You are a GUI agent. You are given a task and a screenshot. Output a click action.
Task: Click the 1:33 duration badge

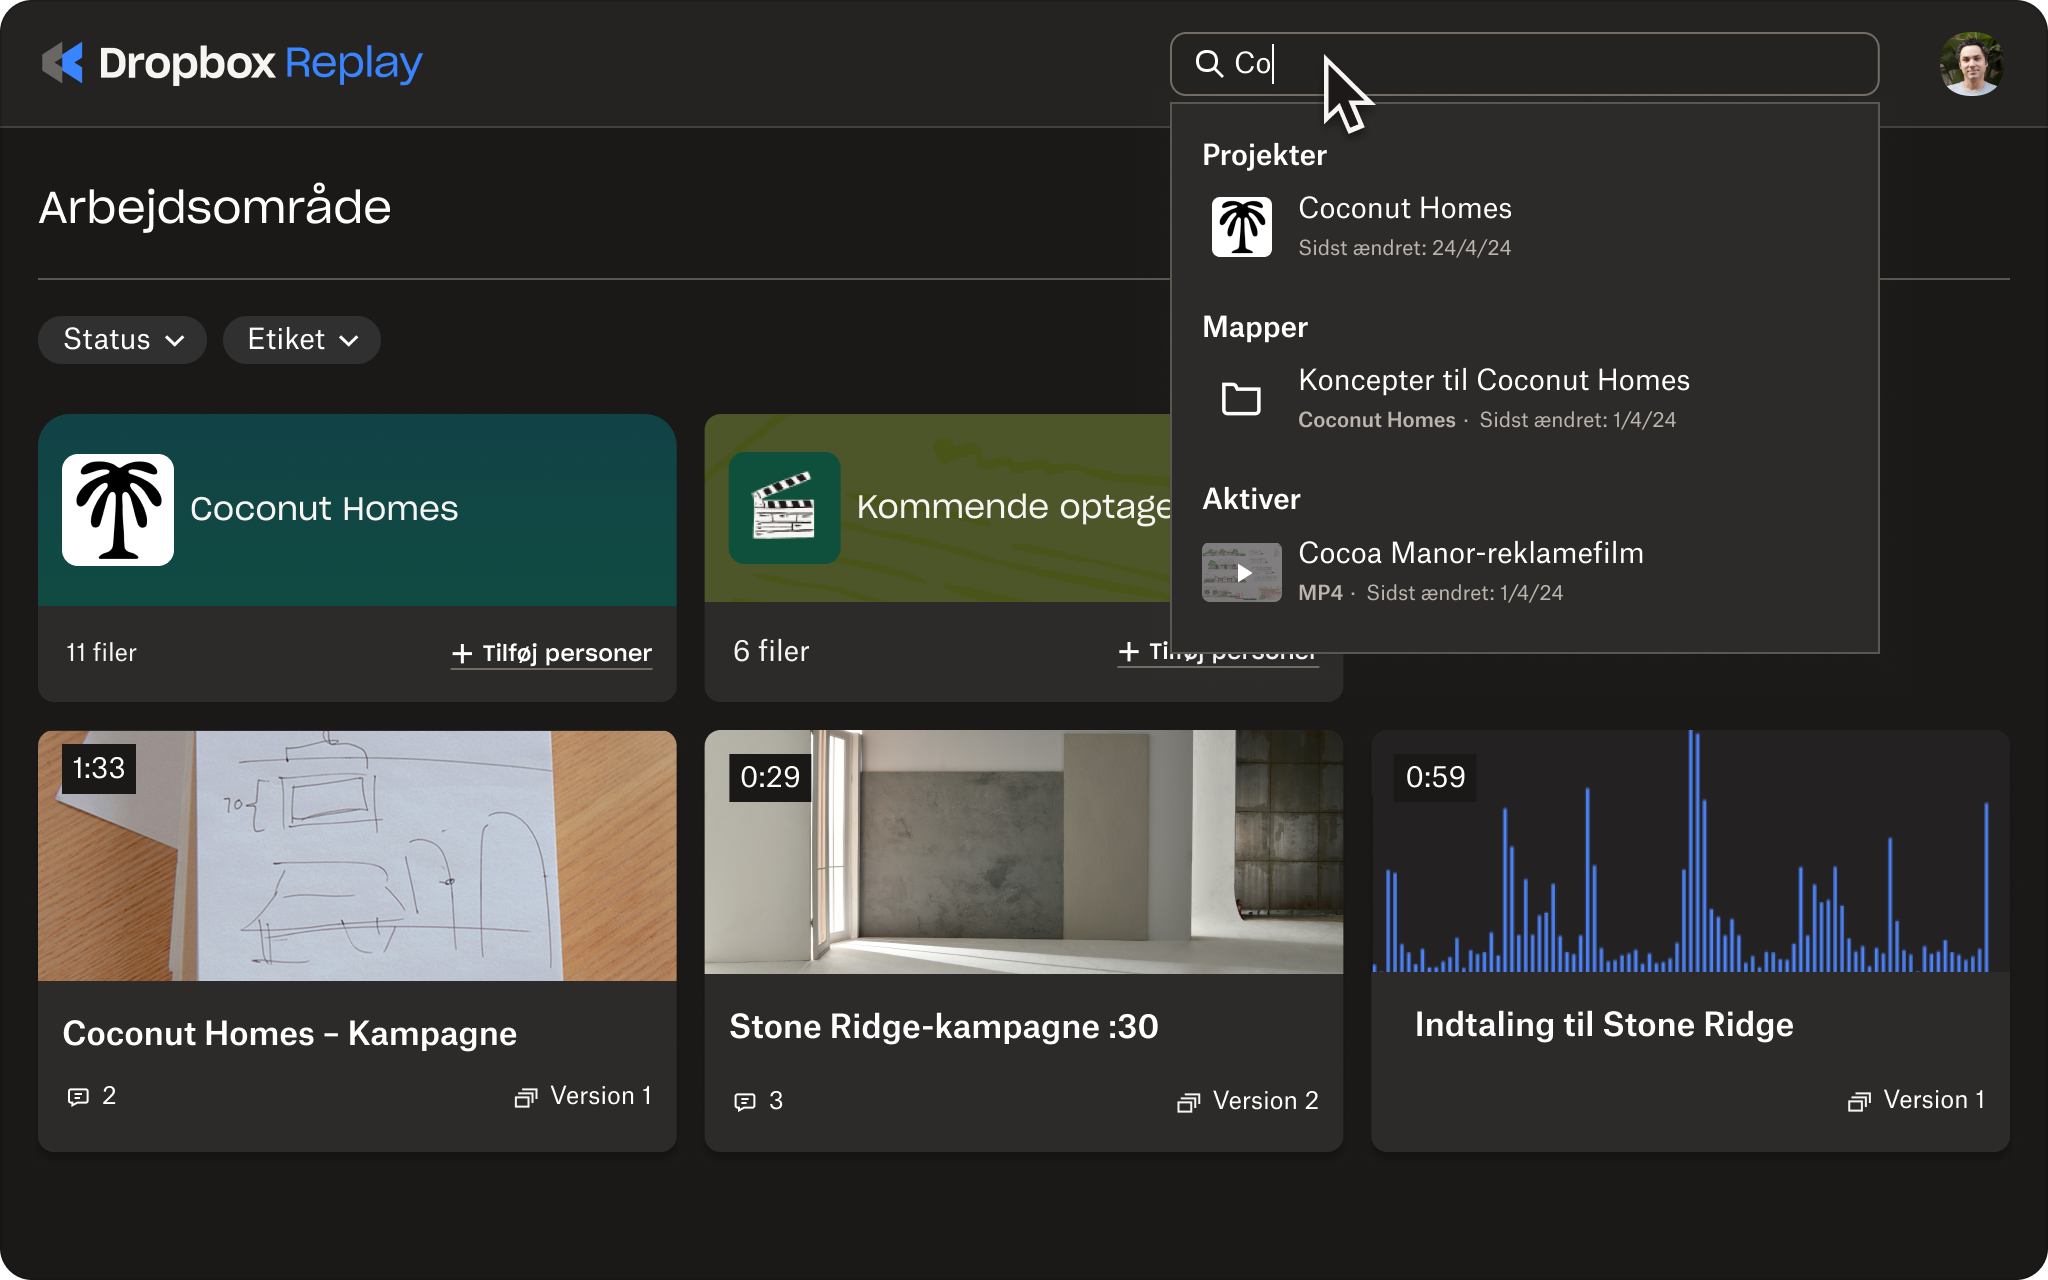pos(99,768)
